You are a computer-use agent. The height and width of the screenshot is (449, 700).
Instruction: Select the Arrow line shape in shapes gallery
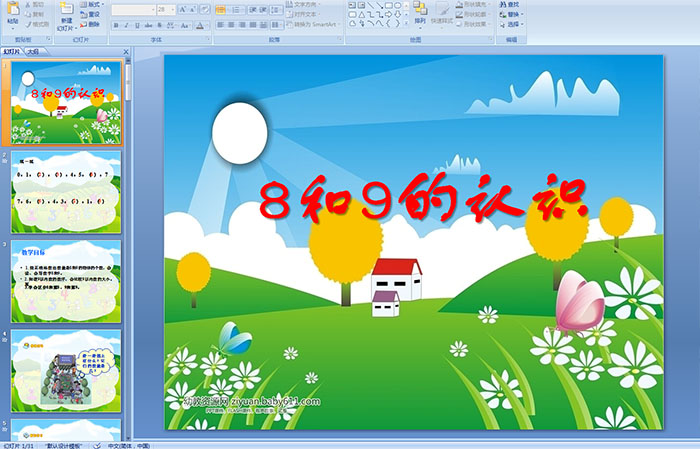coord(379,5)
